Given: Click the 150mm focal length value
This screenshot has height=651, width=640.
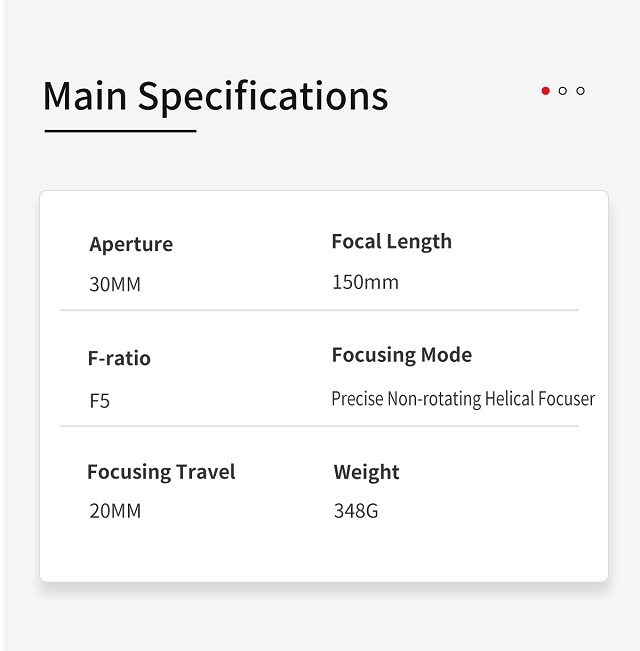Looking at the screenshot, I should tap(365, 283).
